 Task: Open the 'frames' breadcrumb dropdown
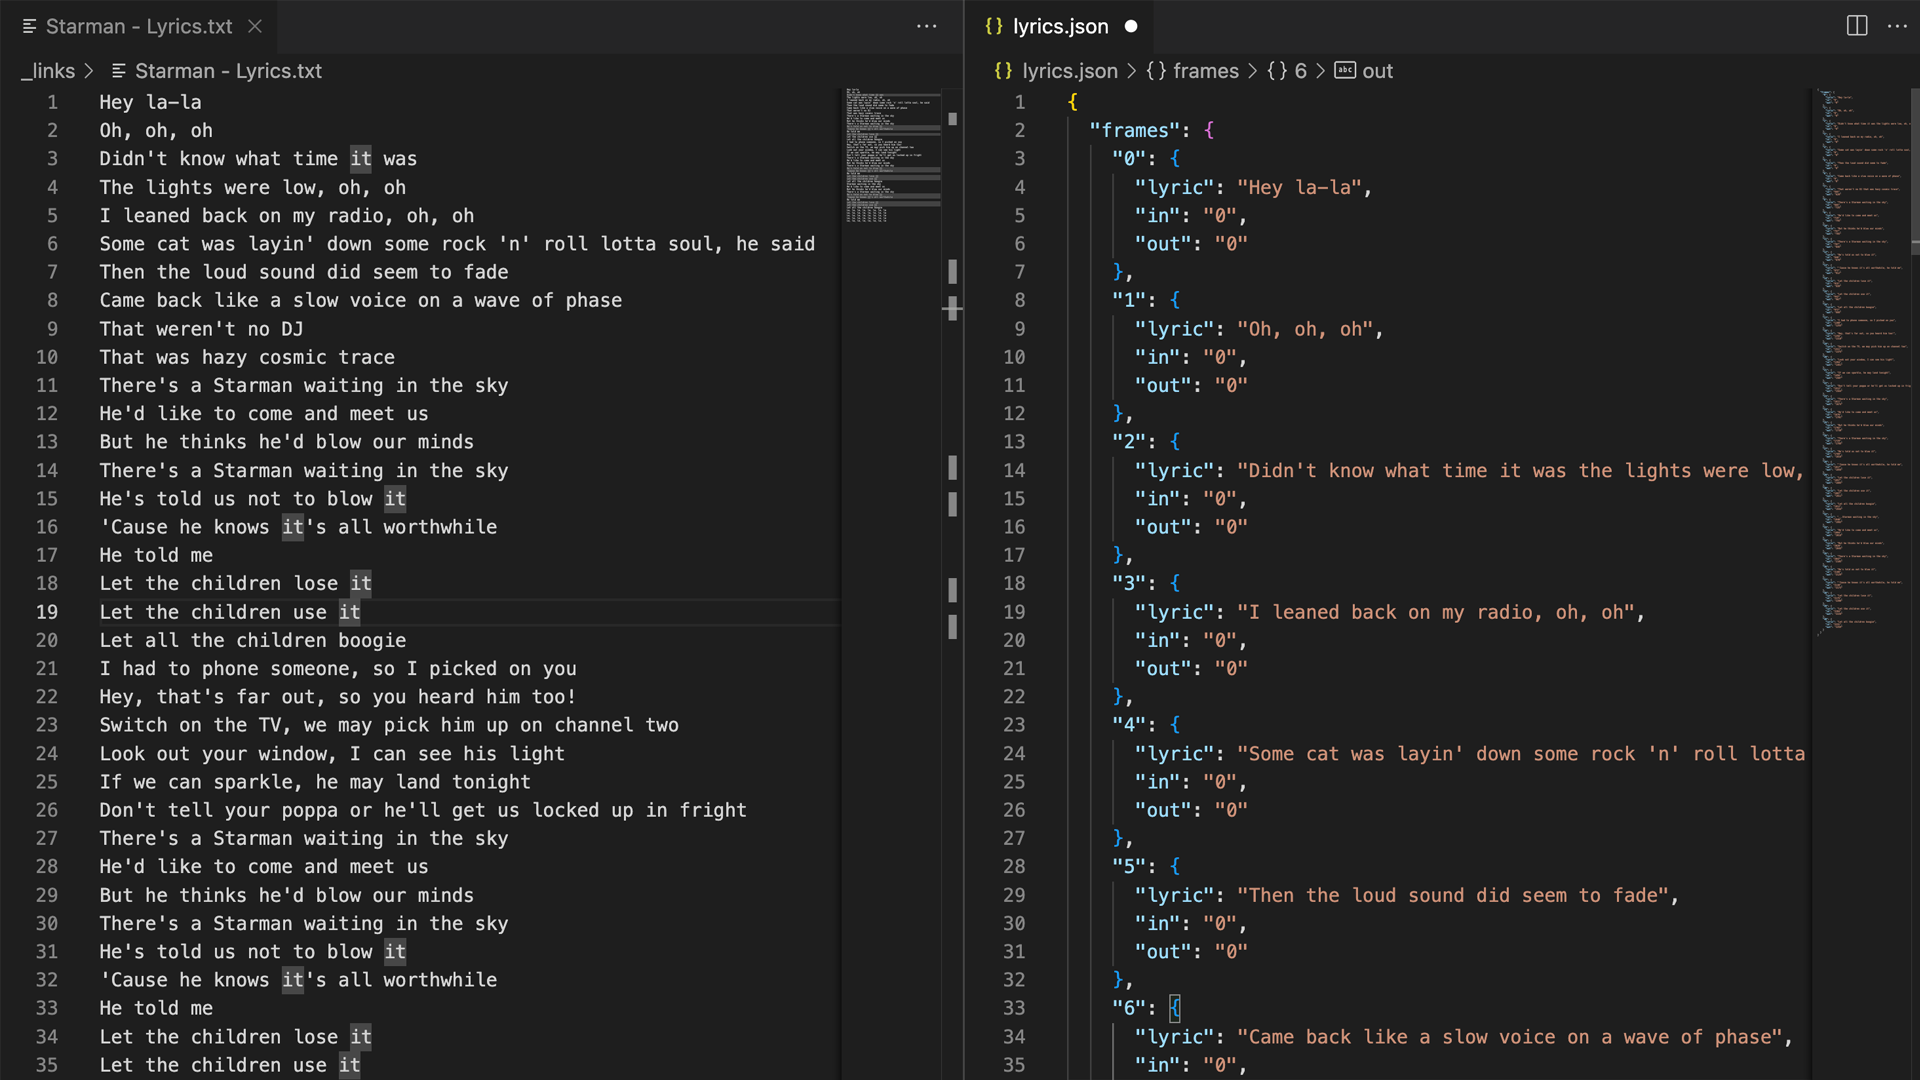pos(1205,70)
